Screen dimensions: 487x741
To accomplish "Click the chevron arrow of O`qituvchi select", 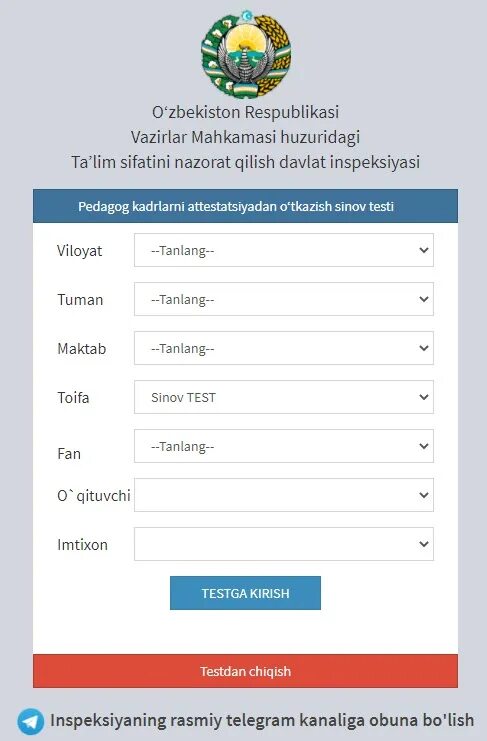I will tap(424, 495).
